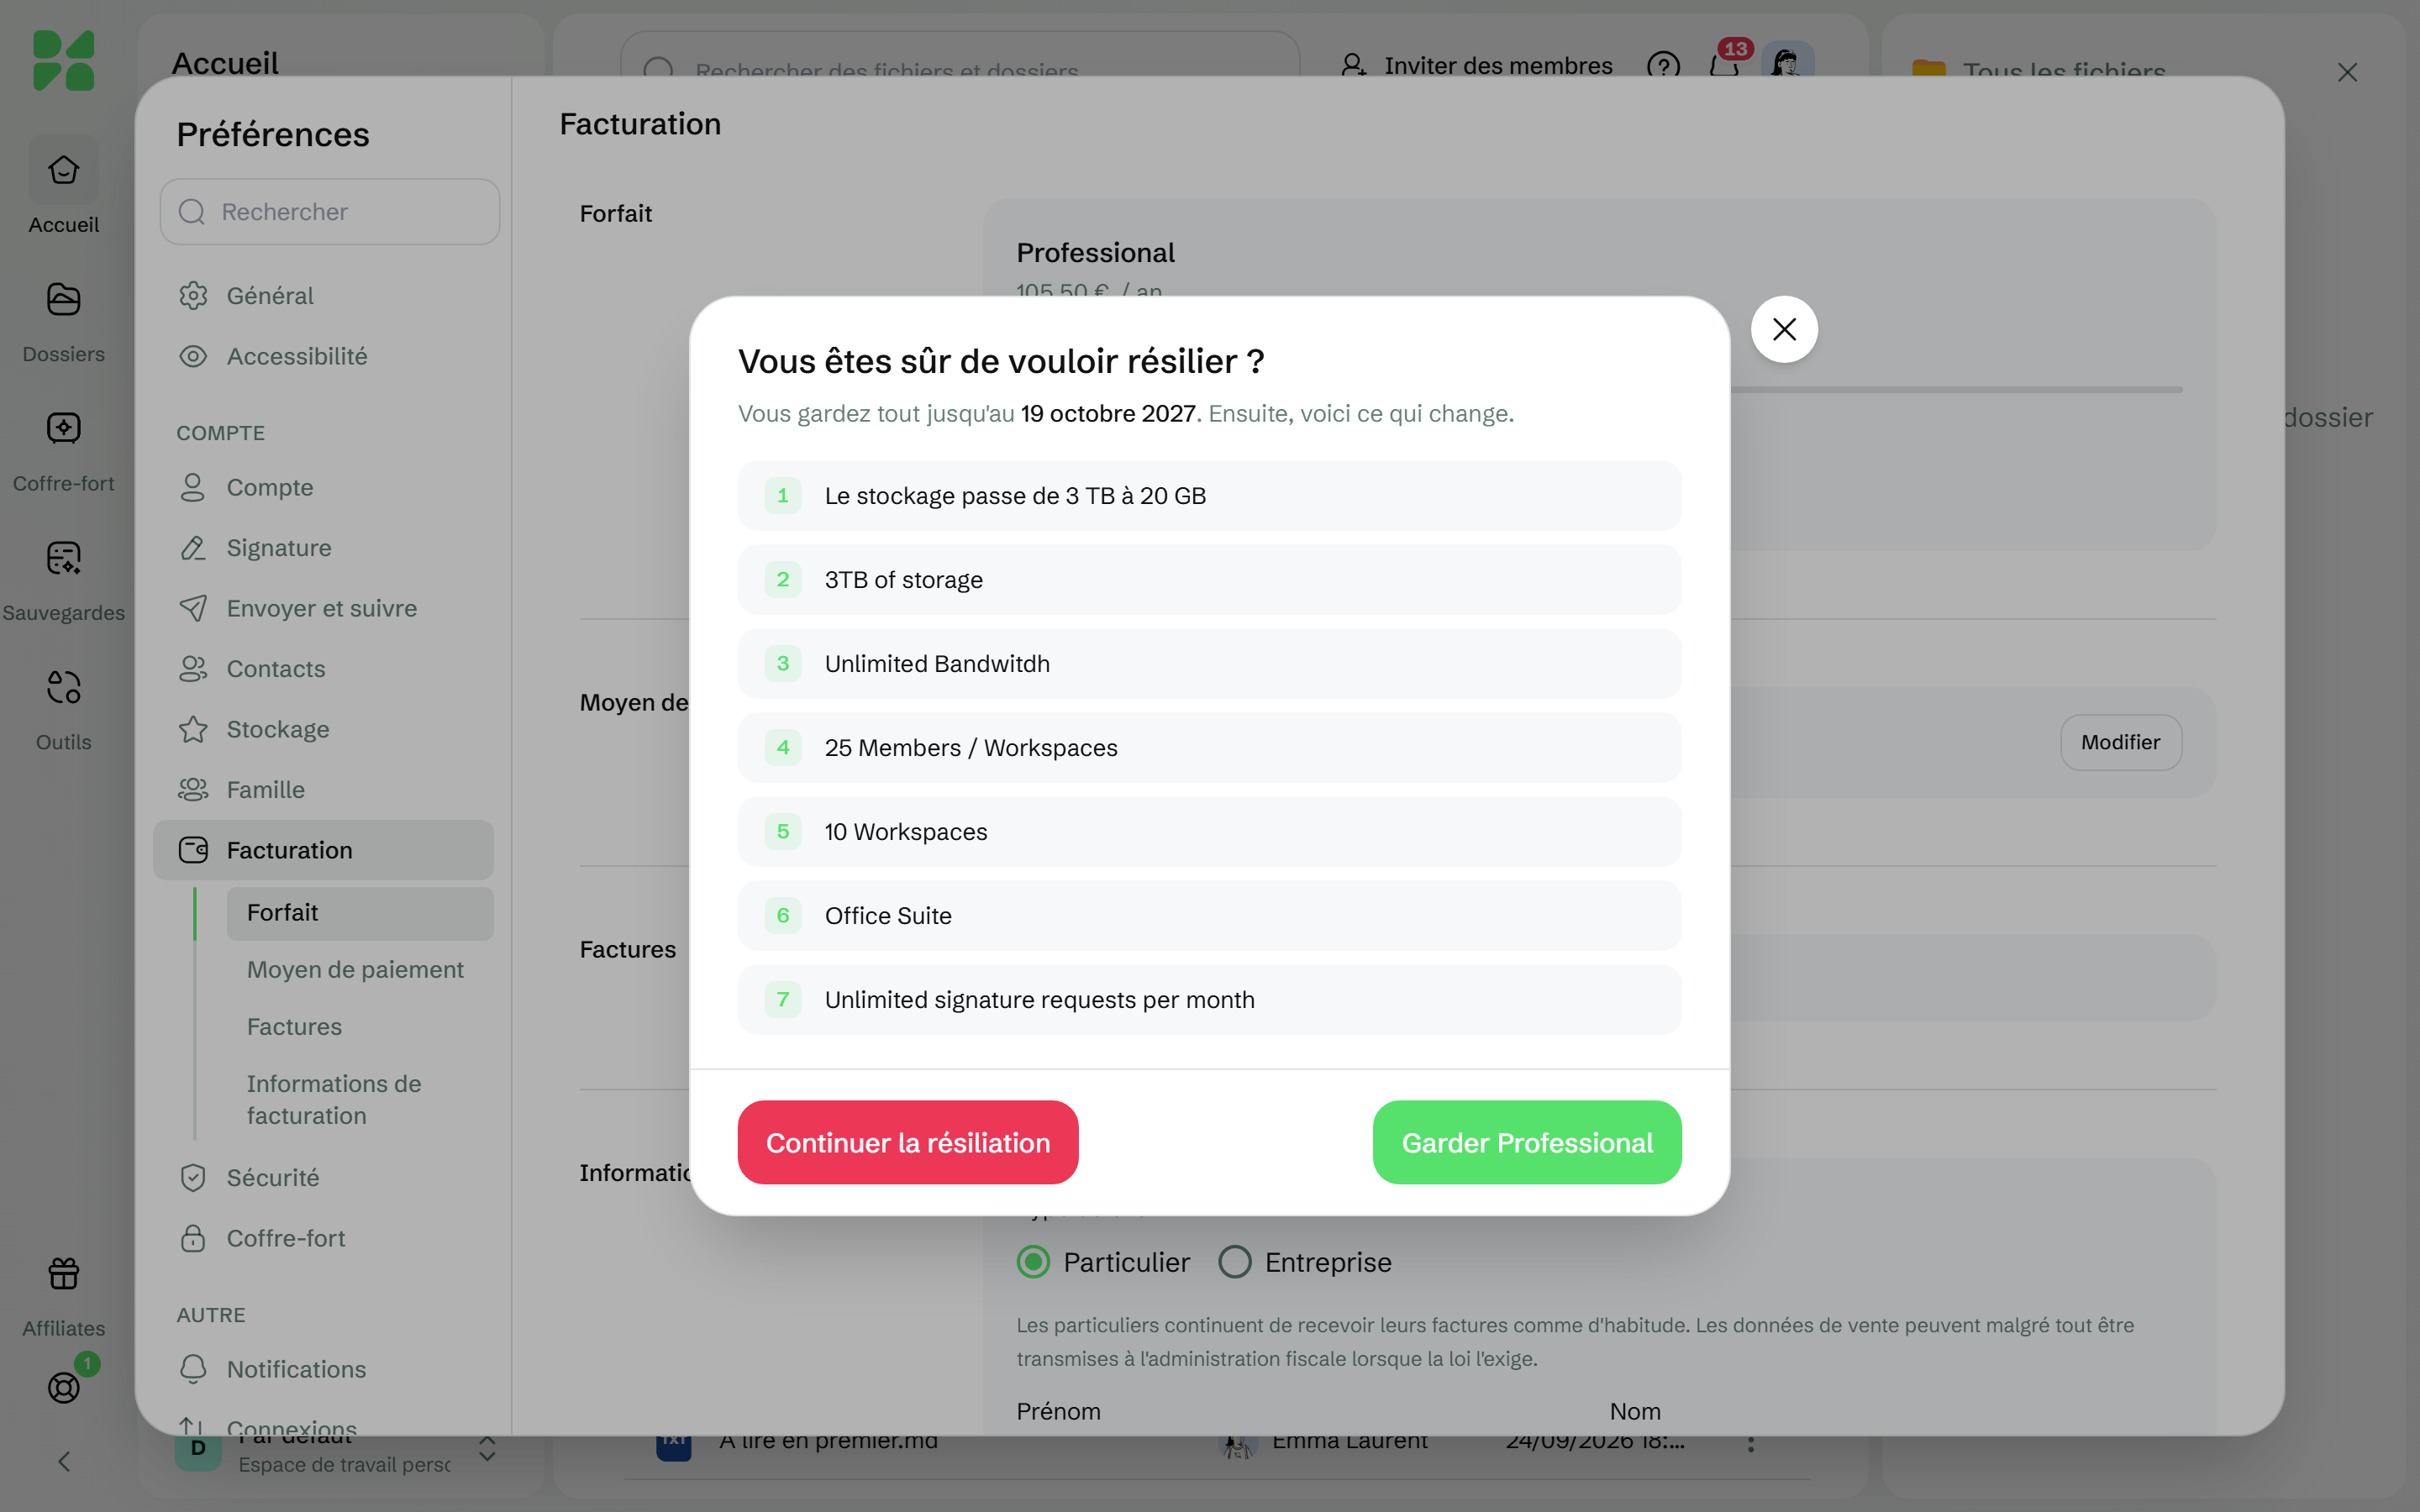Click 'Le stockage passe de 3 TB à 20 GB'
Viewport: 2420px width, 1512px height.
[1209, 496]
